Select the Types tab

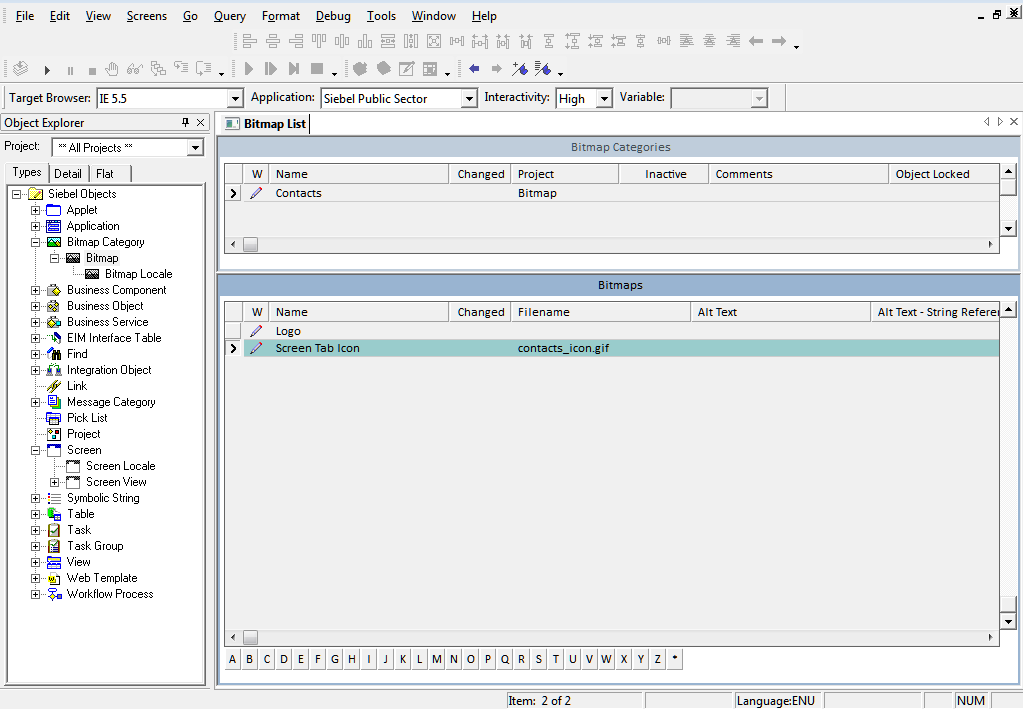click(x=27, y=172)
